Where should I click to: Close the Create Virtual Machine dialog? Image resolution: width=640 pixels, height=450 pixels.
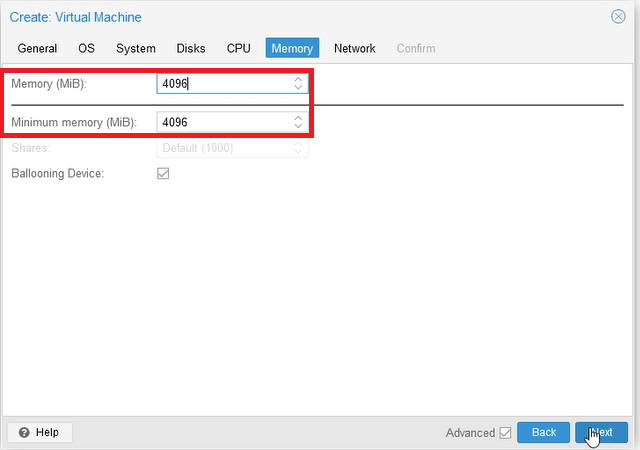(x=618, y=17)
